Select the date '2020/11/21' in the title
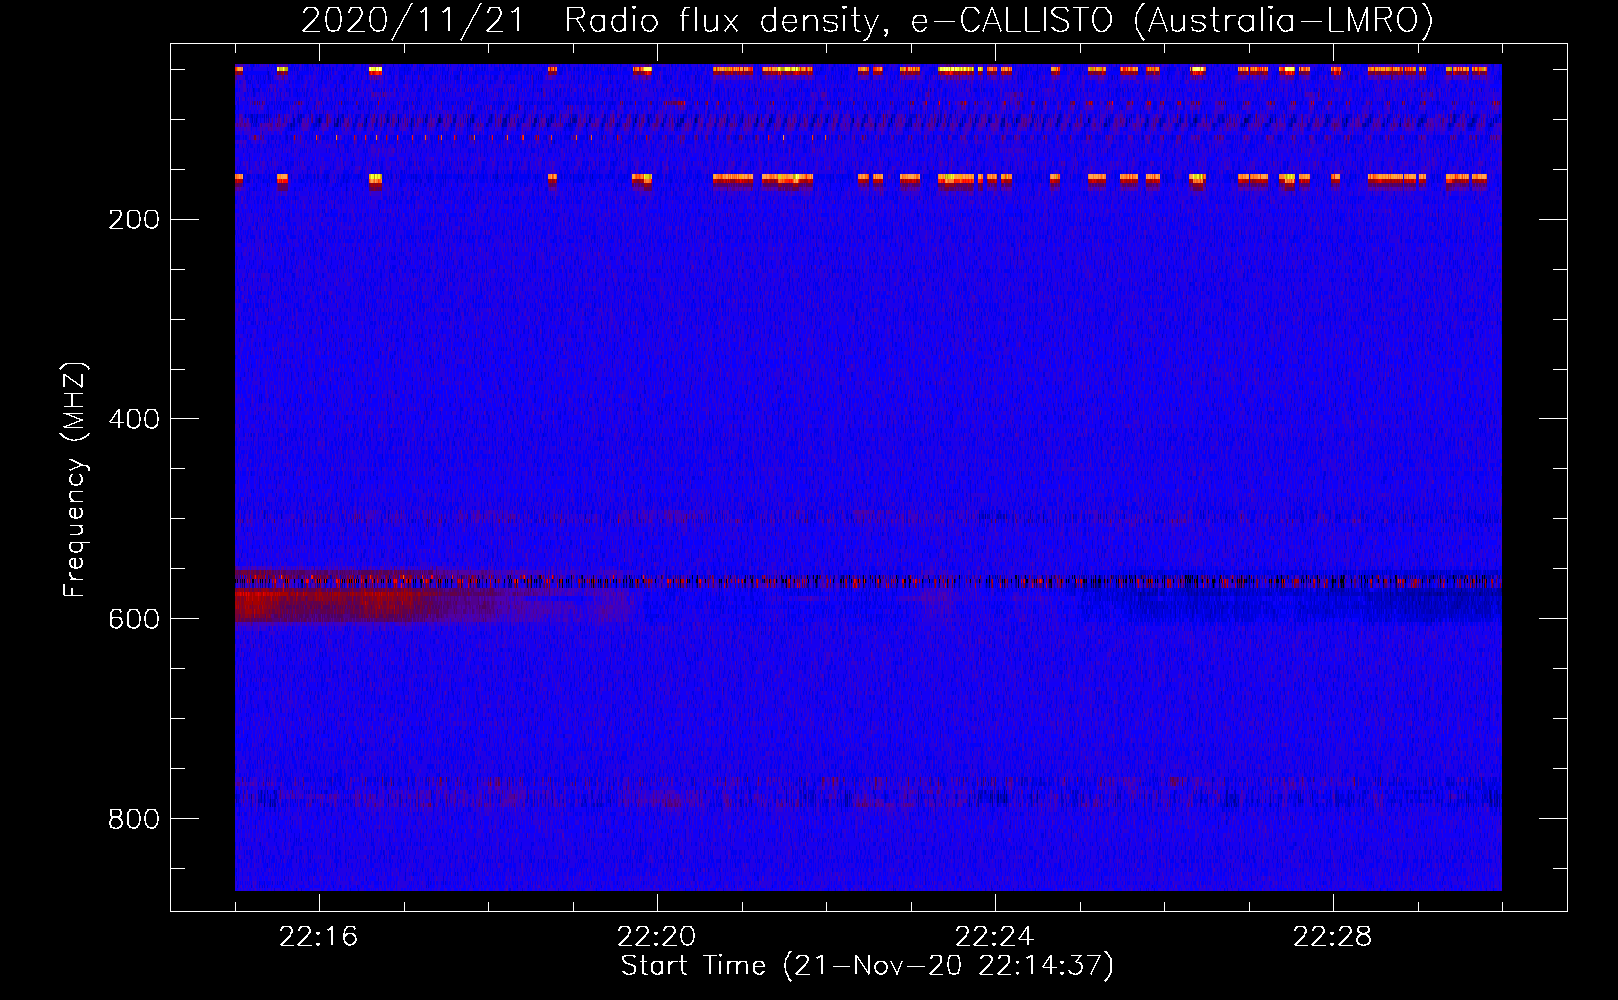Image resolution: width=1618 pixels, height=1000 pixels. point(413,20)
